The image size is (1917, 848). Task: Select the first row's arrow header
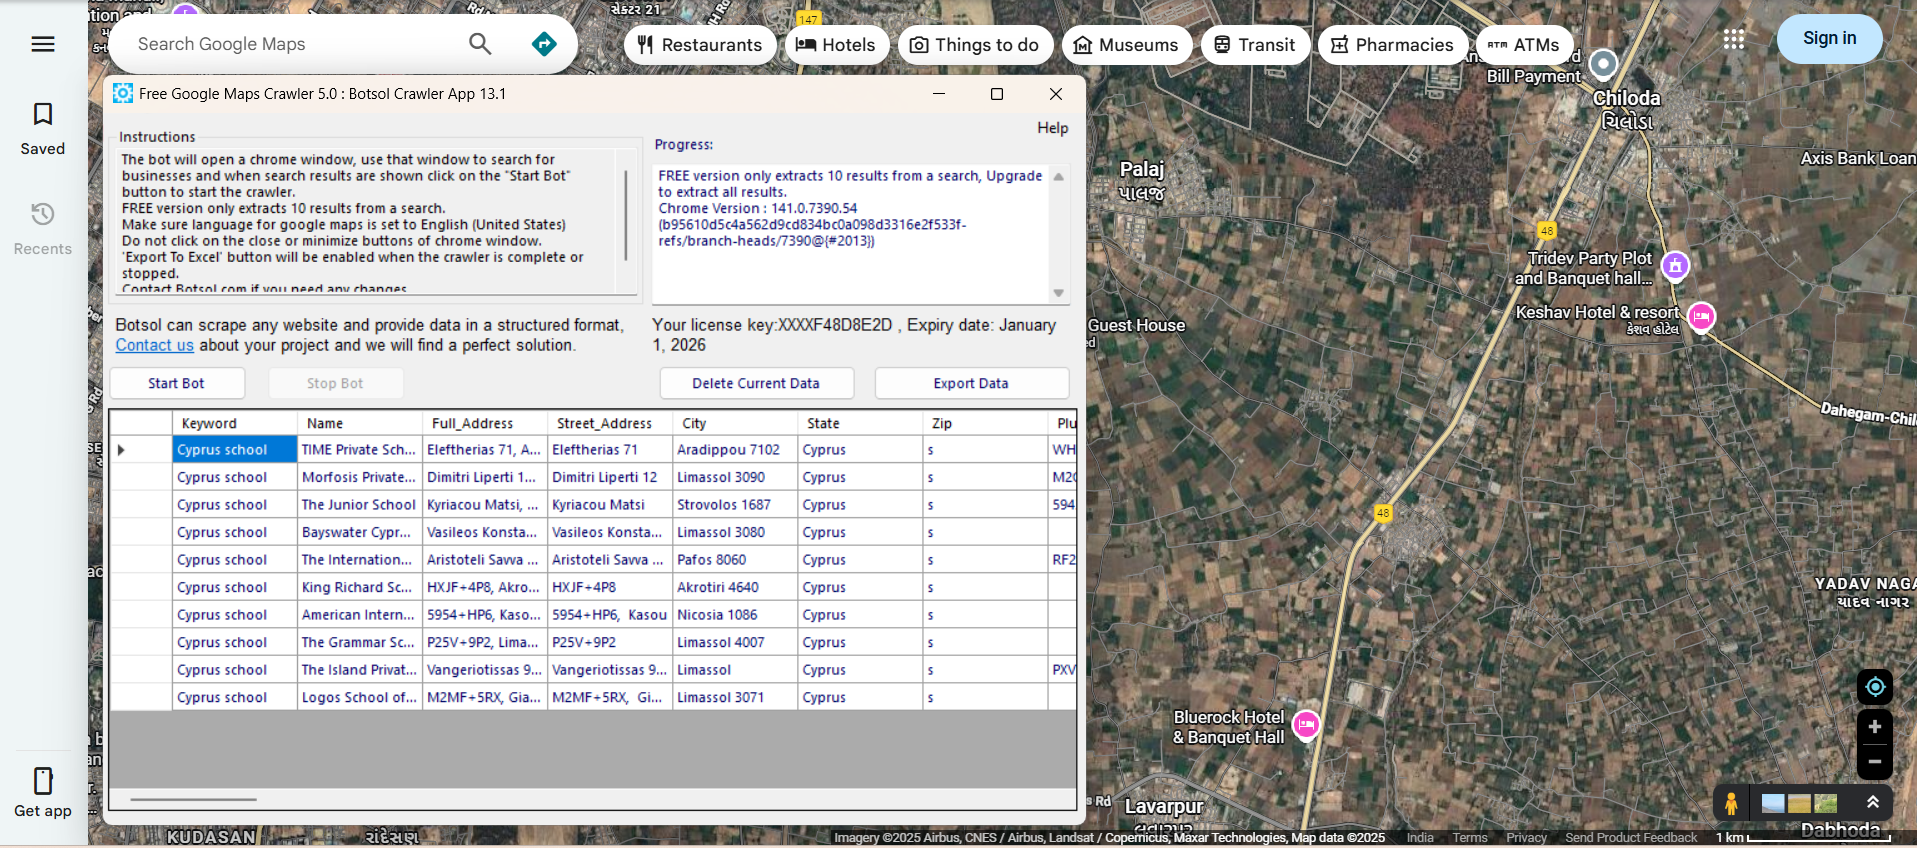point(122,450)
